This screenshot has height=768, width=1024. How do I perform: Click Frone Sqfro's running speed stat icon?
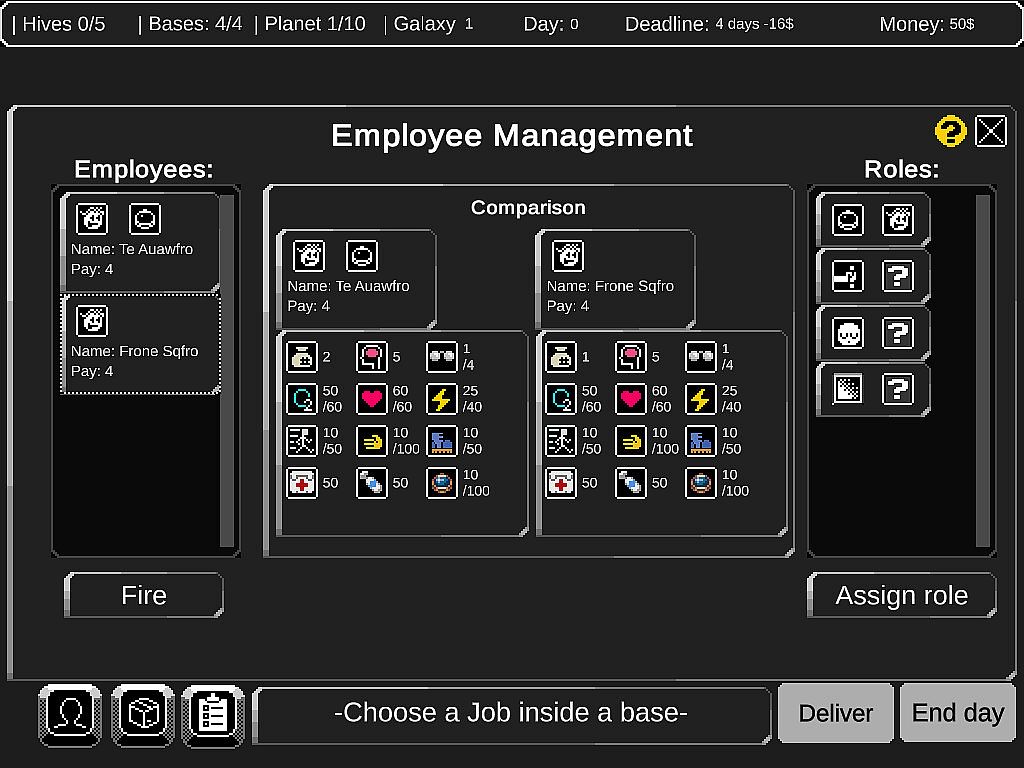pyautogui.click(x=561, y=441)
